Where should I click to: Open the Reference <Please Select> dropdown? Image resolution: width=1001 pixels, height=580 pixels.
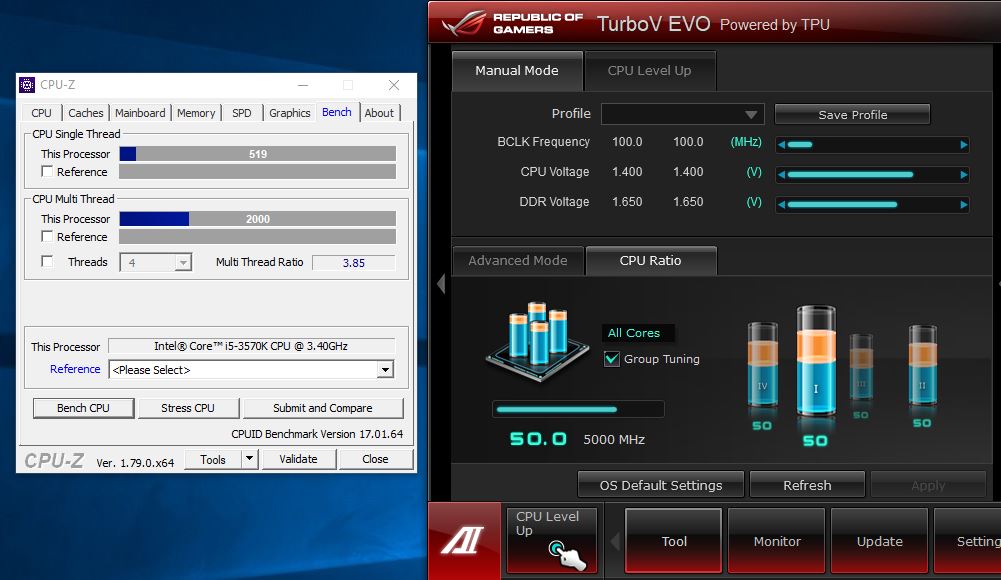point(385,369)
